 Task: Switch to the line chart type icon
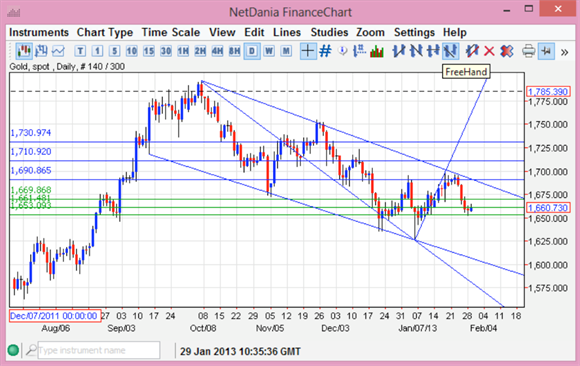coord(58,51)
